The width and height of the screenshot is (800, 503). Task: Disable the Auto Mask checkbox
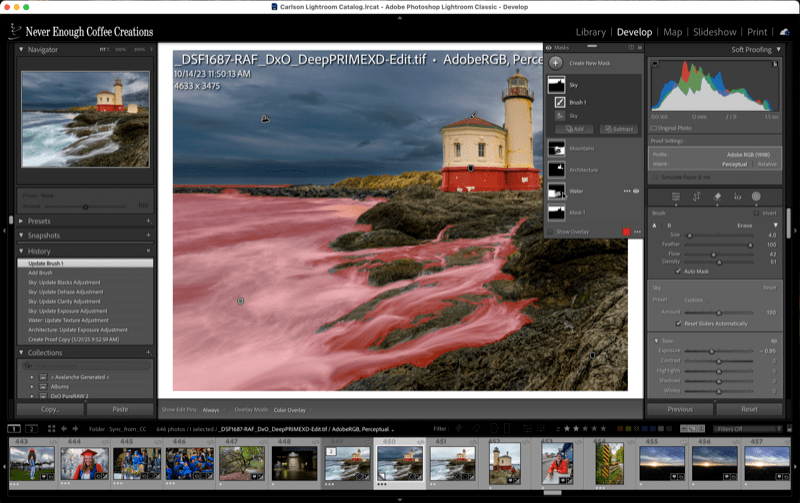(x=679, y=271)
